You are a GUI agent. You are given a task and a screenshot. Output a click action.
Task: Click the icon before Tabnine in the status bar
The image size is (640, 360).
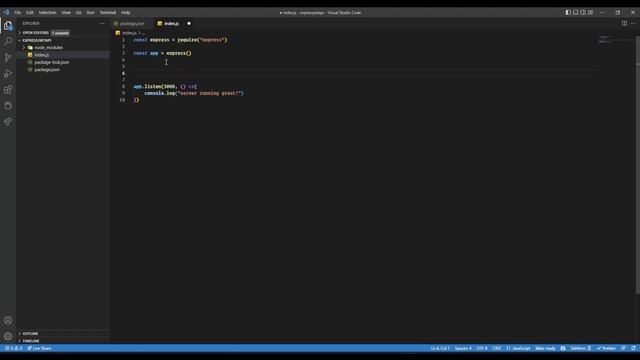(x=563, y=348)
